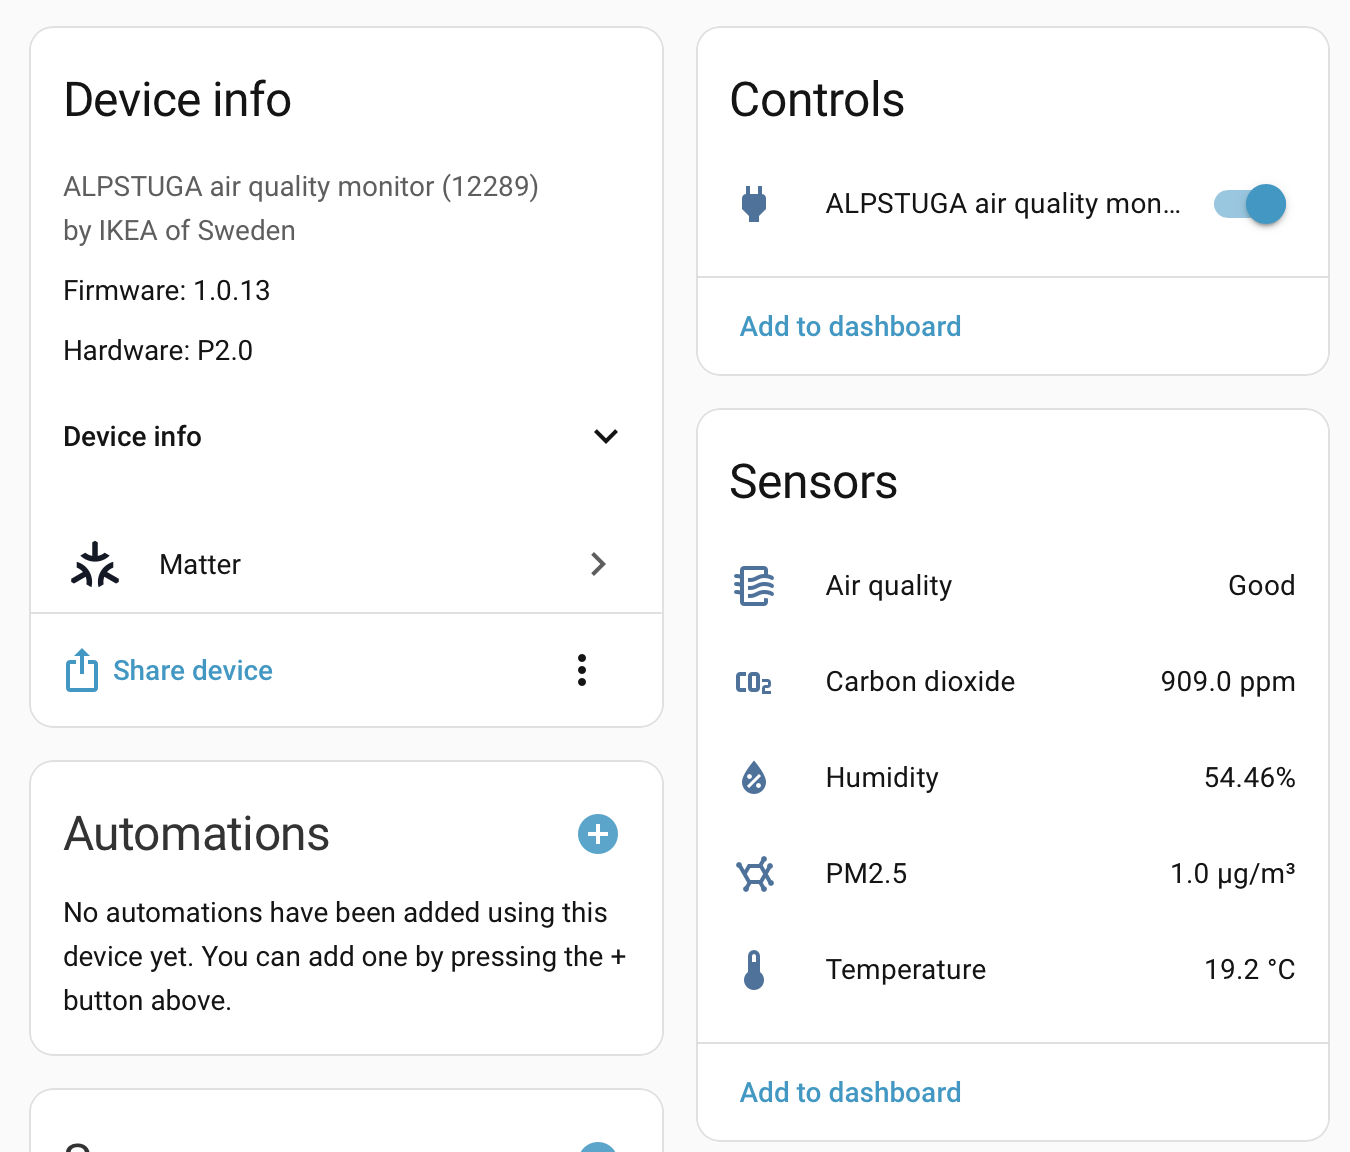Add Sensors card to dashboard
Screen dimensions: 1350x1152
click(x=850, y=1092)
